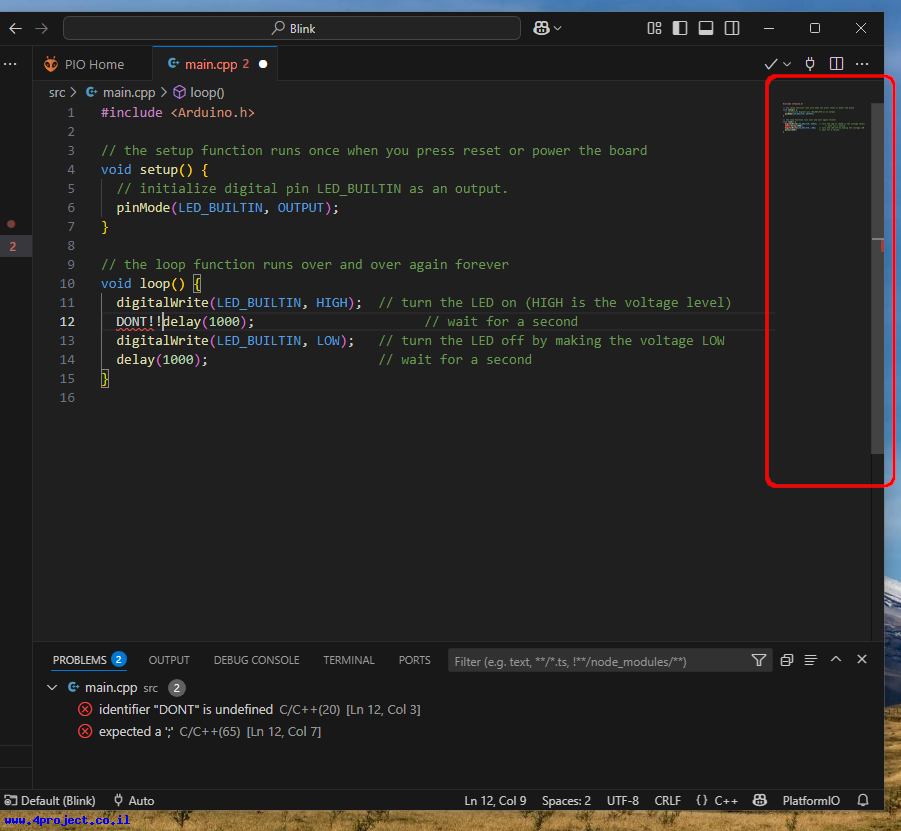Switch to the OUTPUT panel tab
Screen dimensions: 901x831
(x=169, y=660)
